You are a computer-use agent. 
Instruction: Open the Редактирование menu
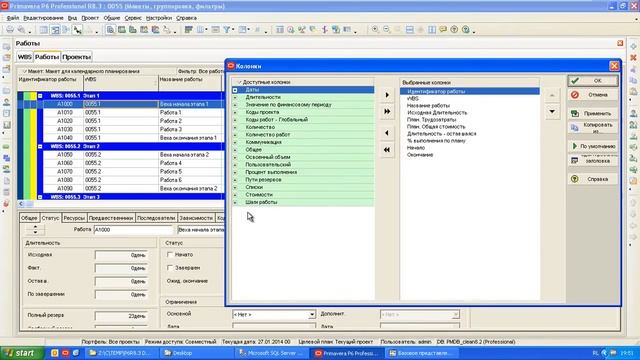click(x=43, y=18)
